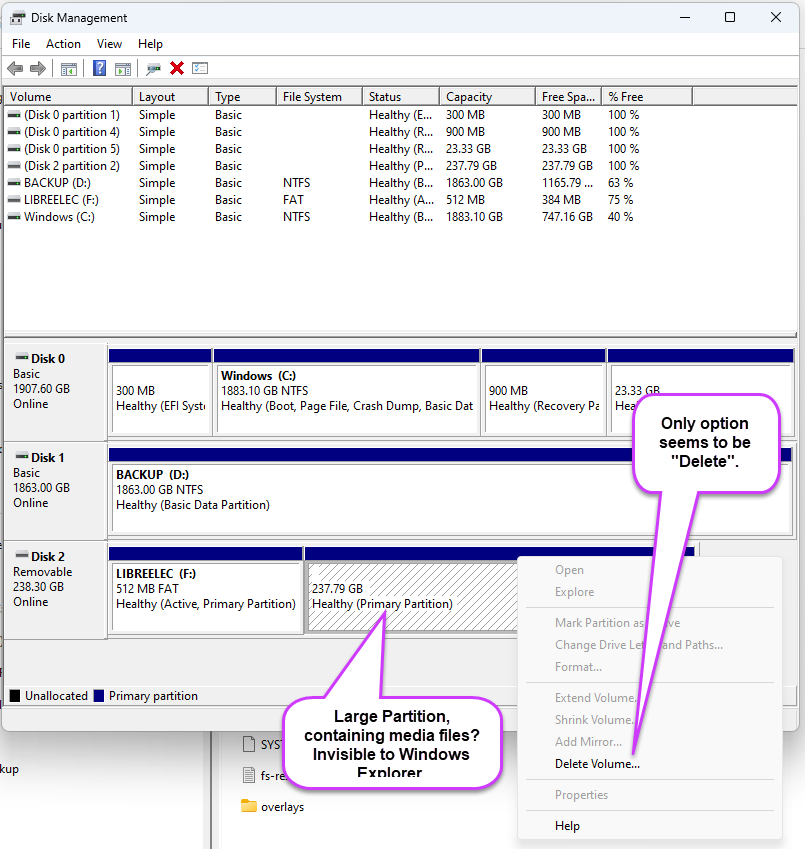This screenshot has width=805, height=849.
Task: Toggle the action pane toolbar icon
Action: pyautogui.click(x=123, y=68)
